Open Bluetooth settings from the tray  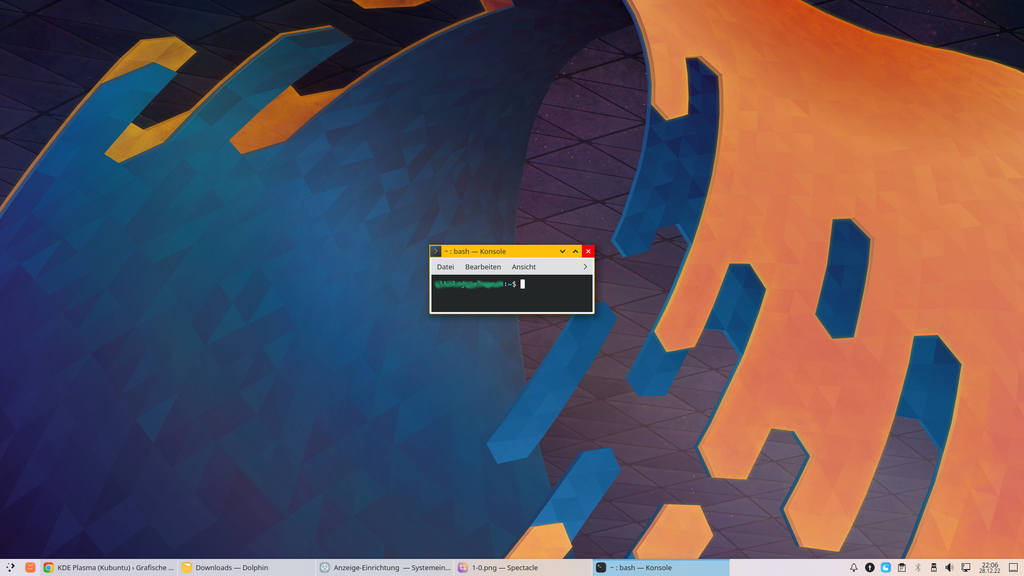tap(917, 567)
